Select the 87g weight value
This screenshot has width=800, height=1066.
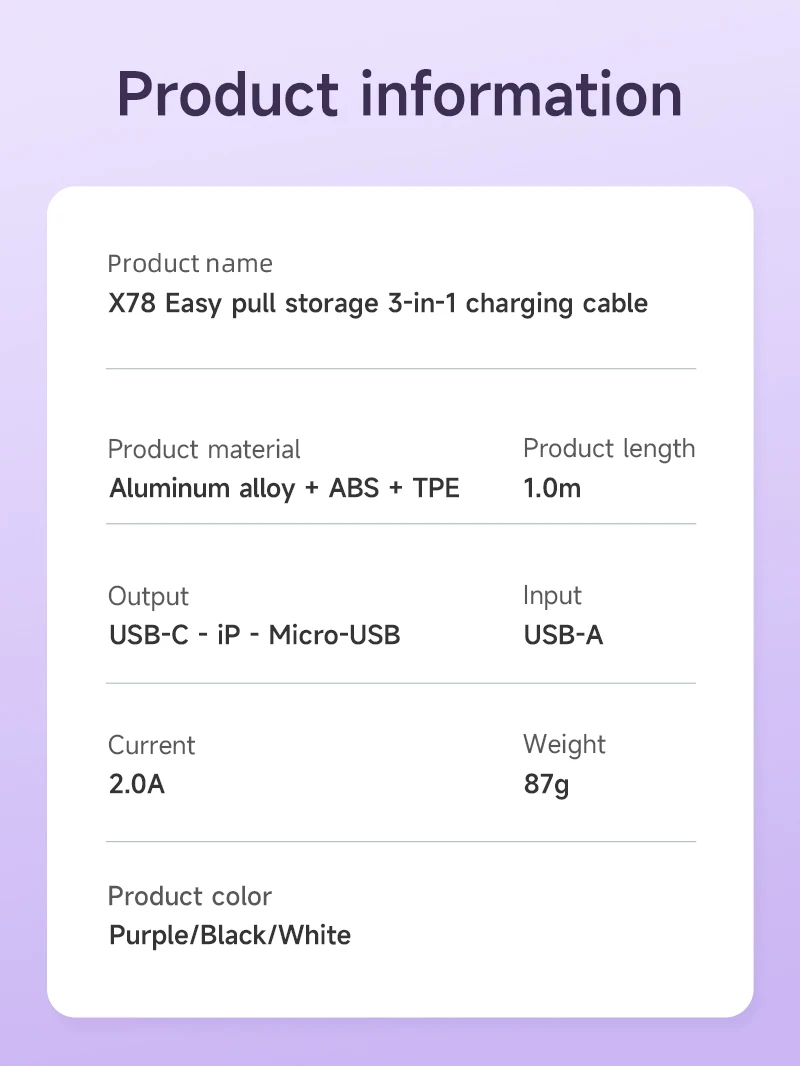(546, 784)
